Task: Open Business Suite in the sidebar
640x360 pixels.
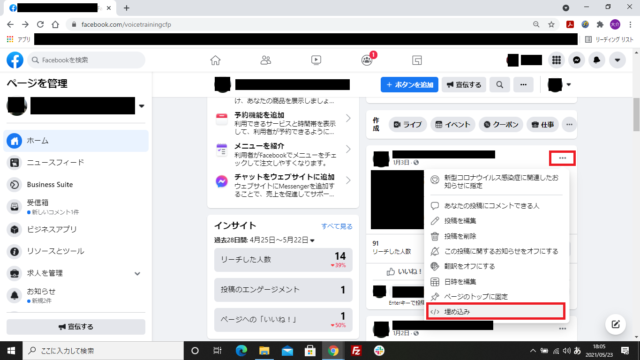Action: pyautogui.click(x=76, y=184)
